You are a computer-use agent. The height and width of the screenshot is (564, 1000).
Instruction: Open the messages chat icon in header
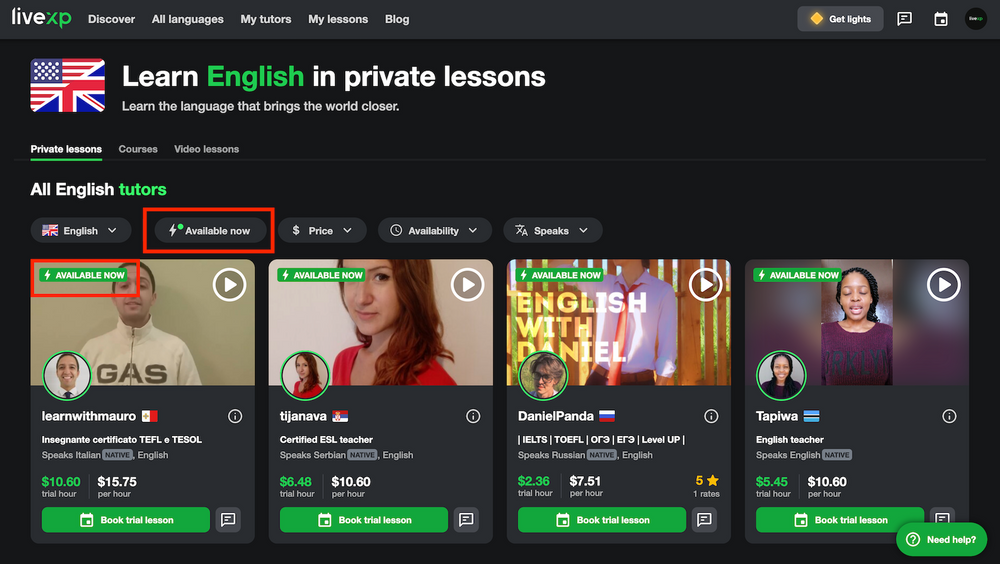click(904, 19)
